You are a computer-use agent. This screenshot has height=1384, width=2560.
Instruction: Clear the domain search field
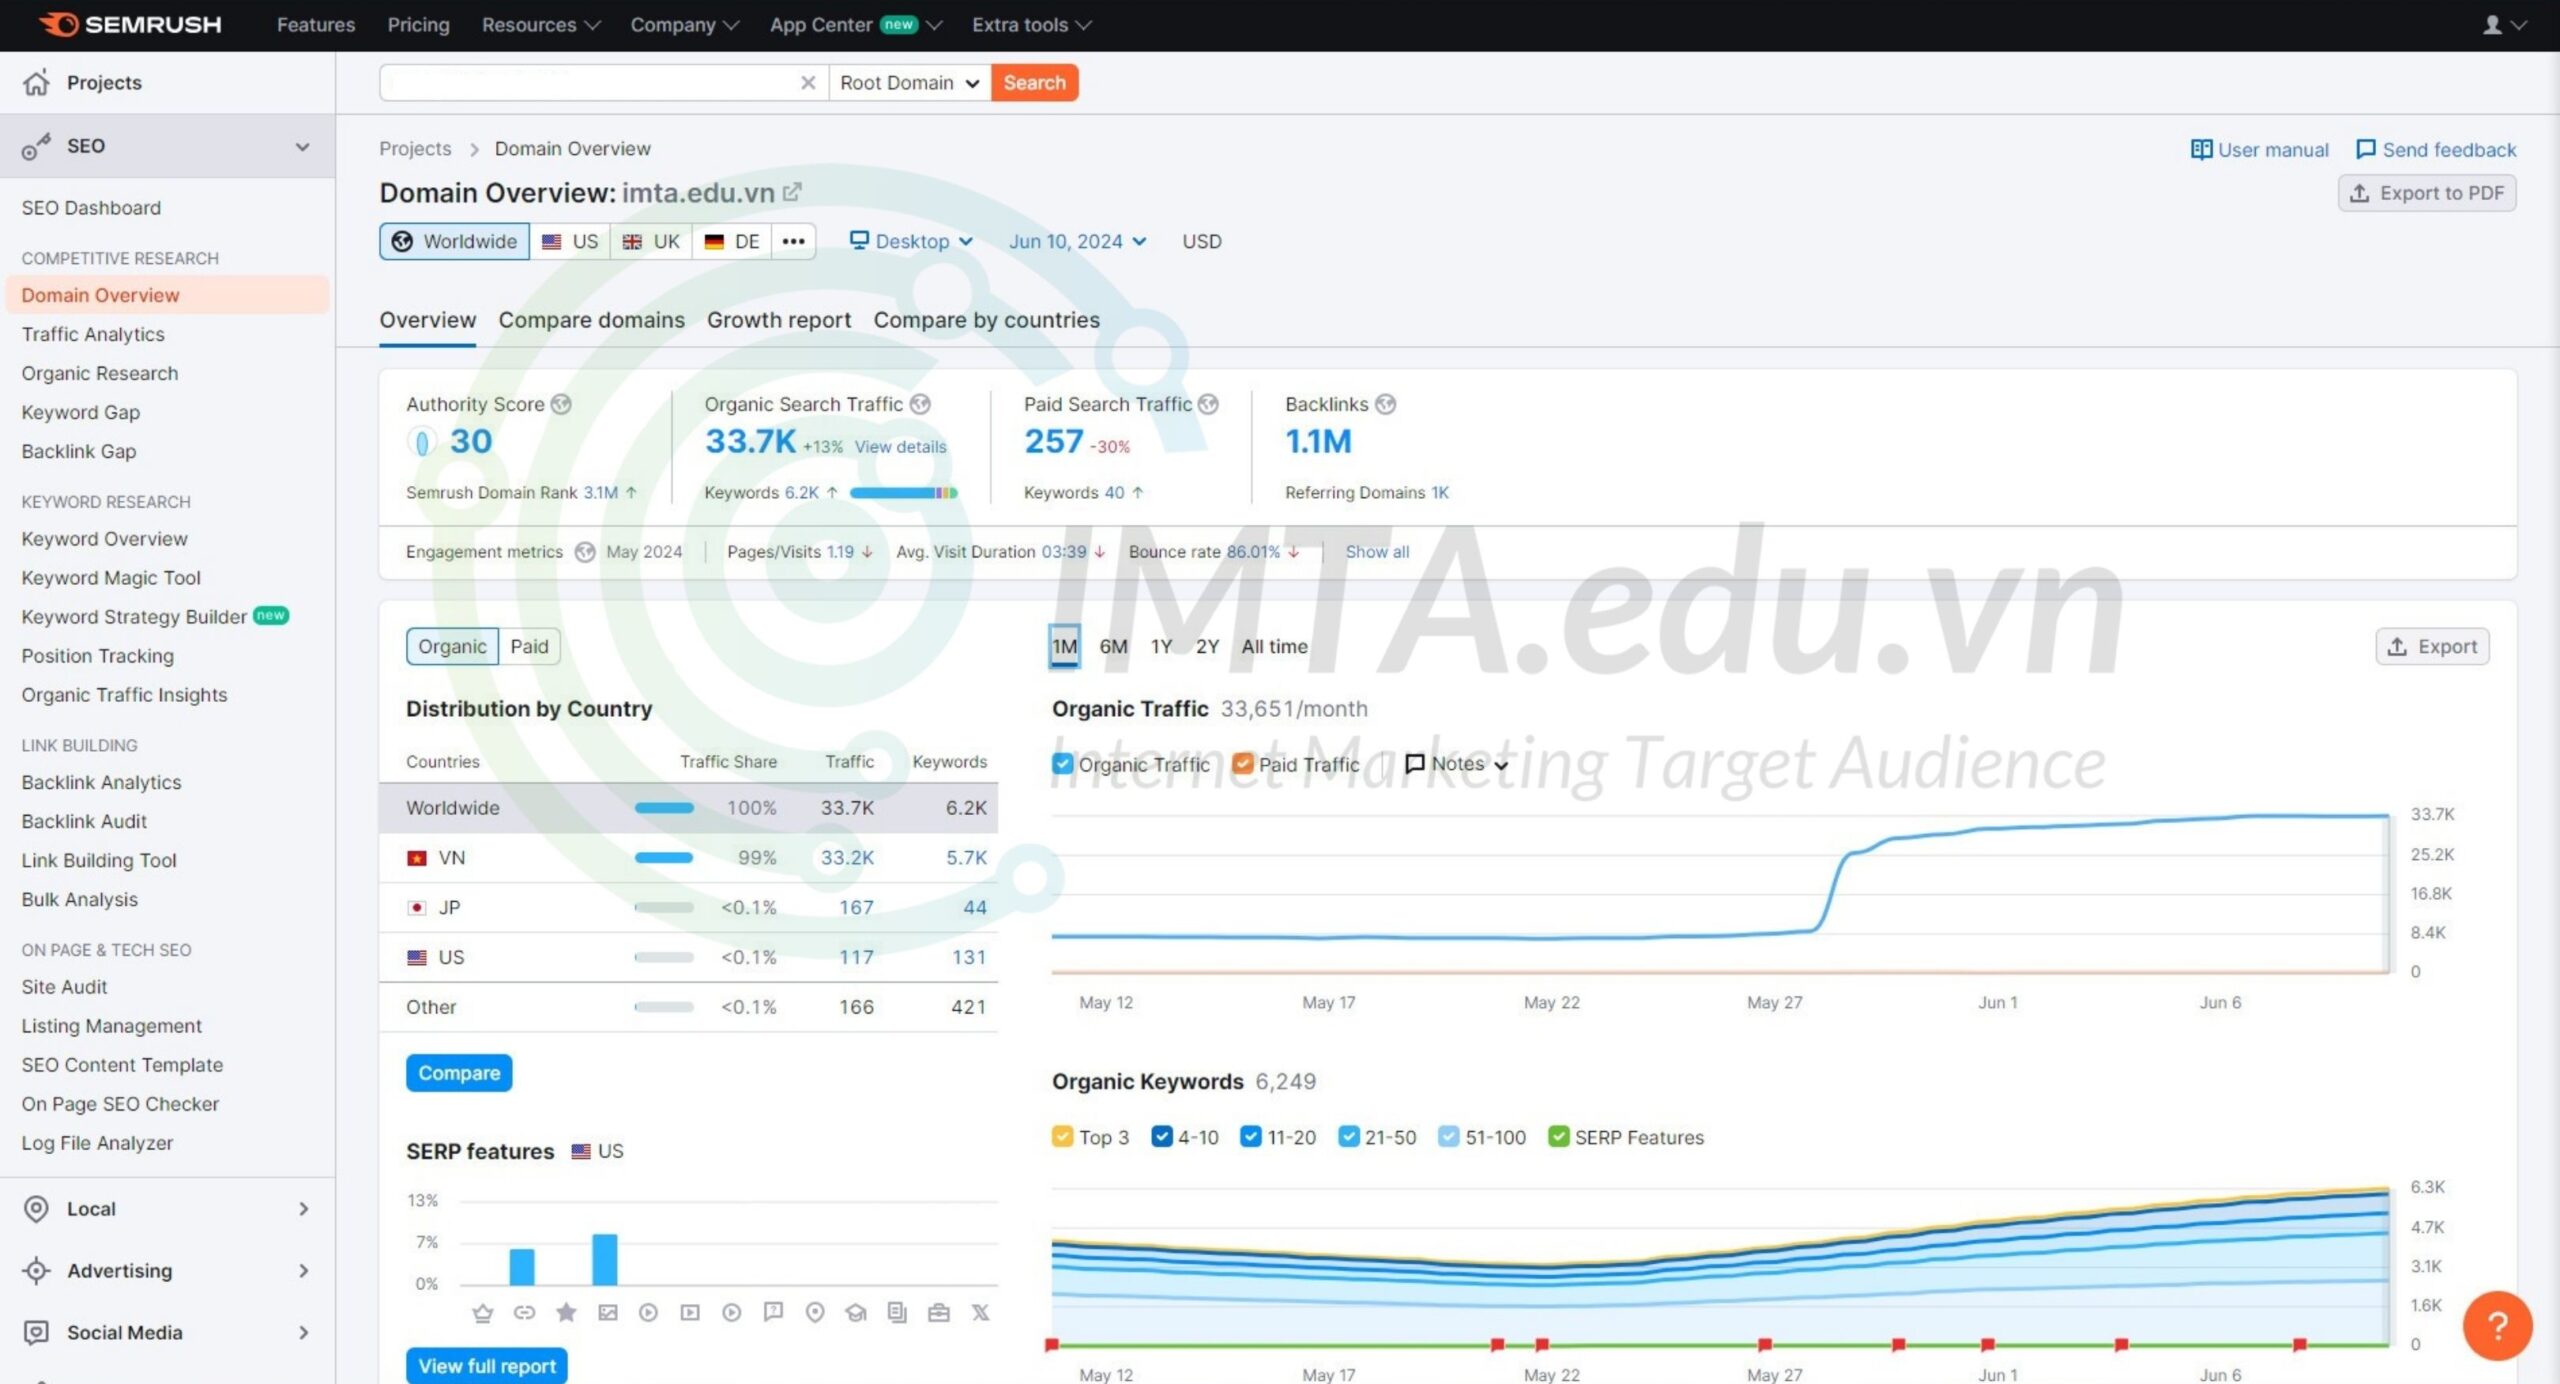pyautogui.click(x=808, y=82)
